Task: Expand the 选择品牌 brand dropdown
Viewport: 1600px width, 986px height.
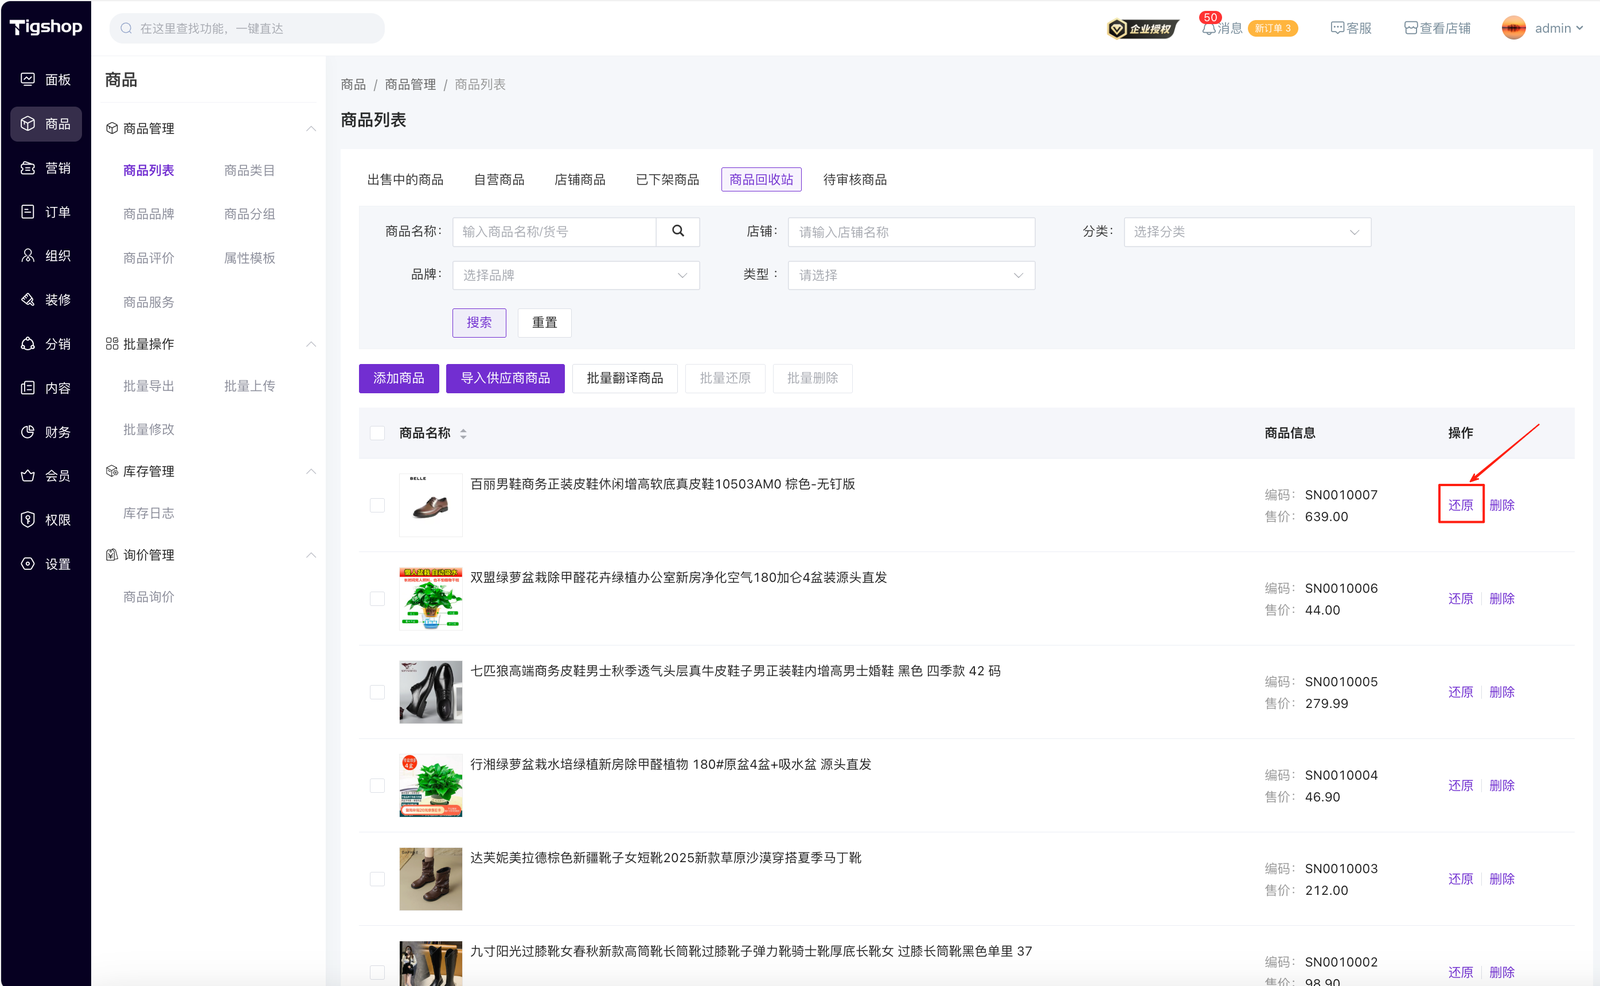Action: coord(575,275)
